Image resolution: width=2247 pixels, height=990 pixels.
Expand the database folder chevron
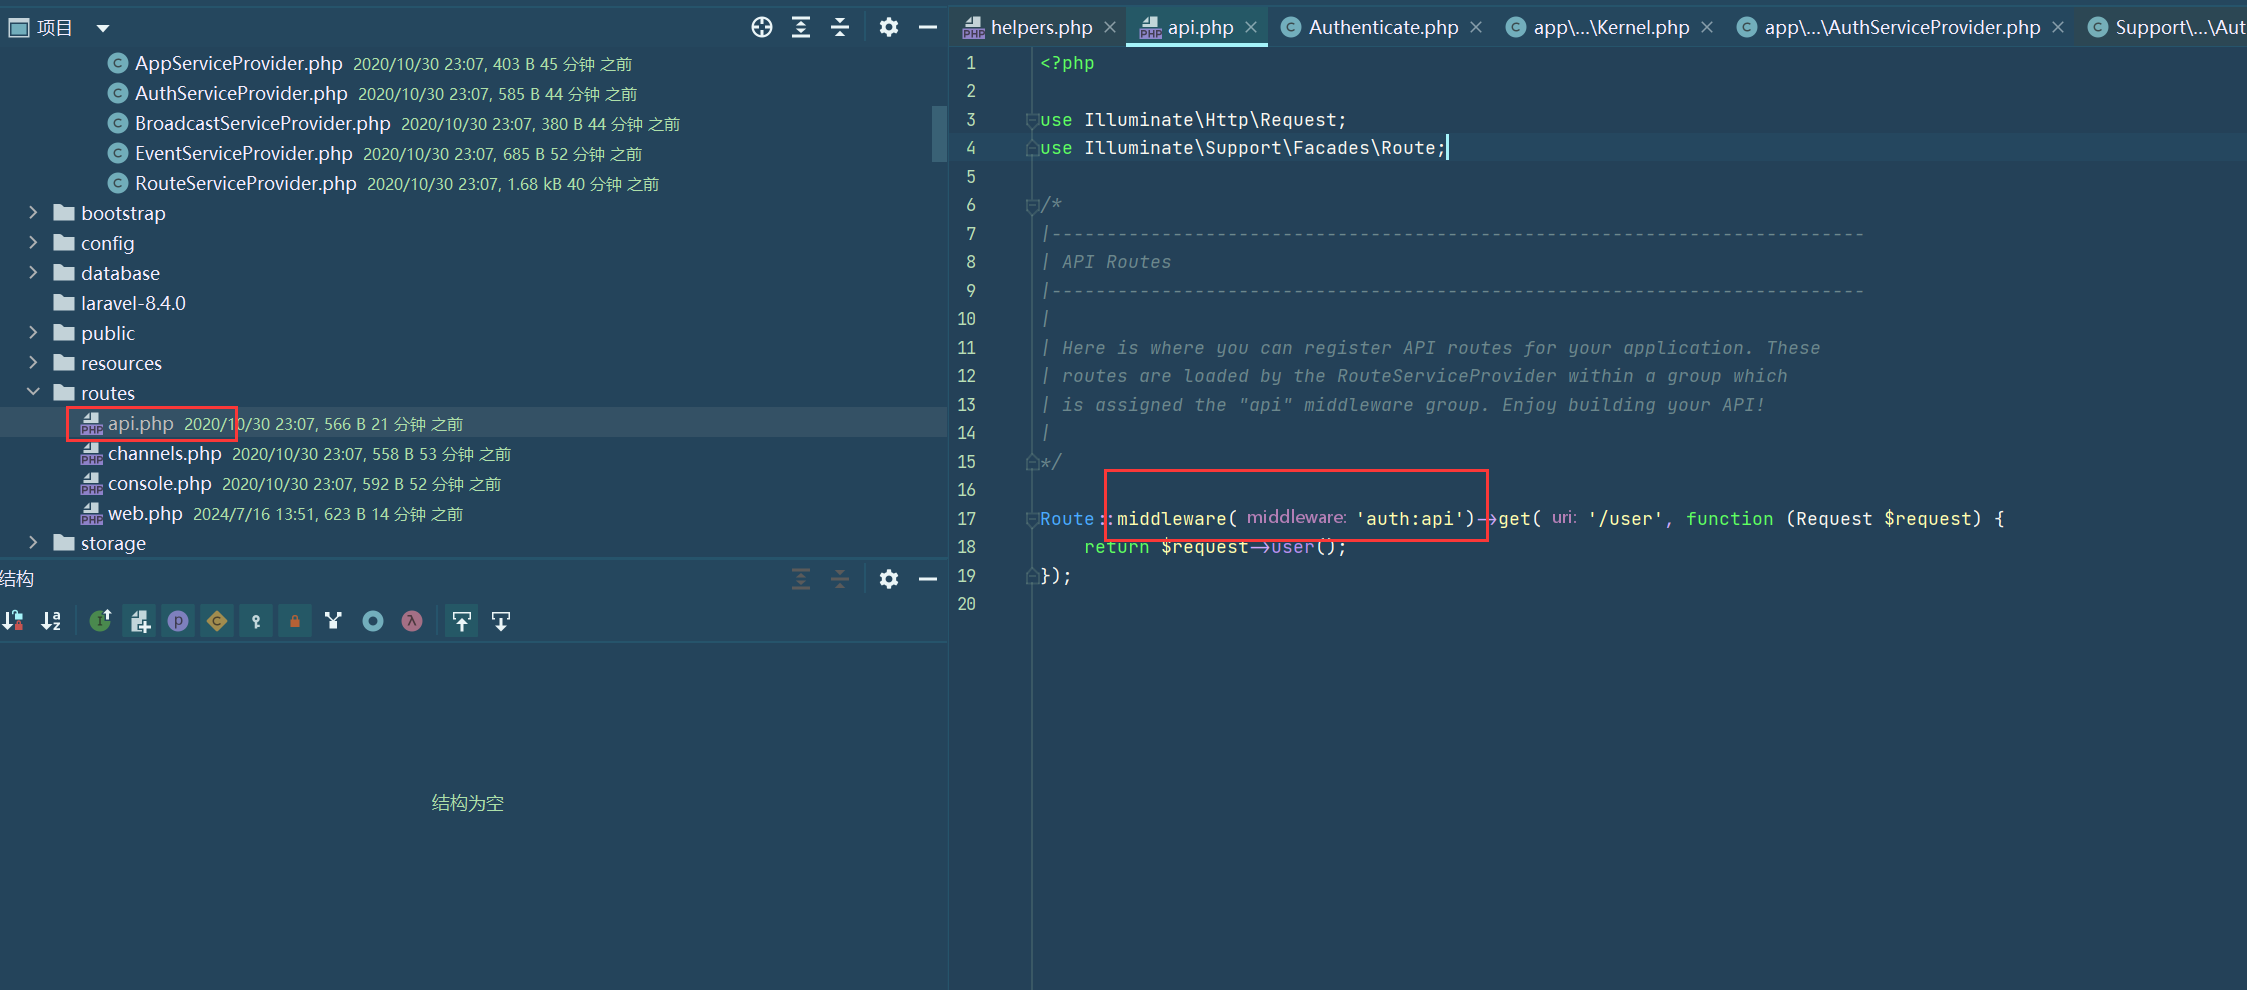[x=33, y=273]
